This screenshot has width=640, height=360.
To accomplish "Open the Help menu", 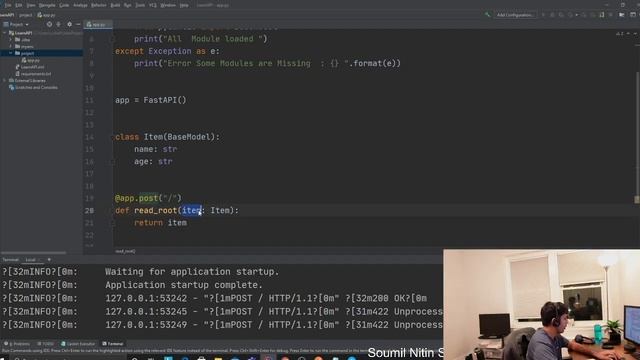I will pyautogui.click(x=184, y=5).
